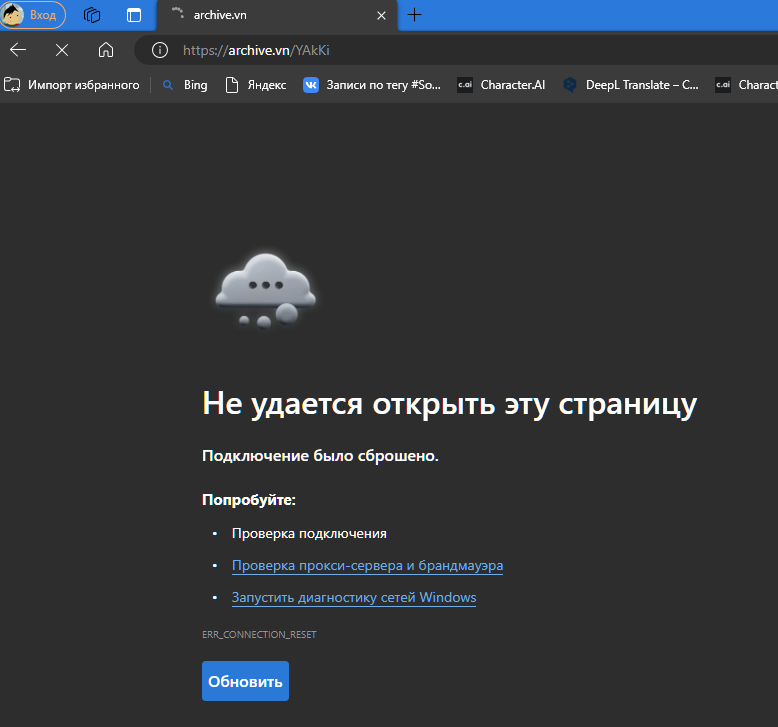Open the Яндекс bookmark
Screen dimensions: 778x727
pyautogui.click(x=256, y=85)
